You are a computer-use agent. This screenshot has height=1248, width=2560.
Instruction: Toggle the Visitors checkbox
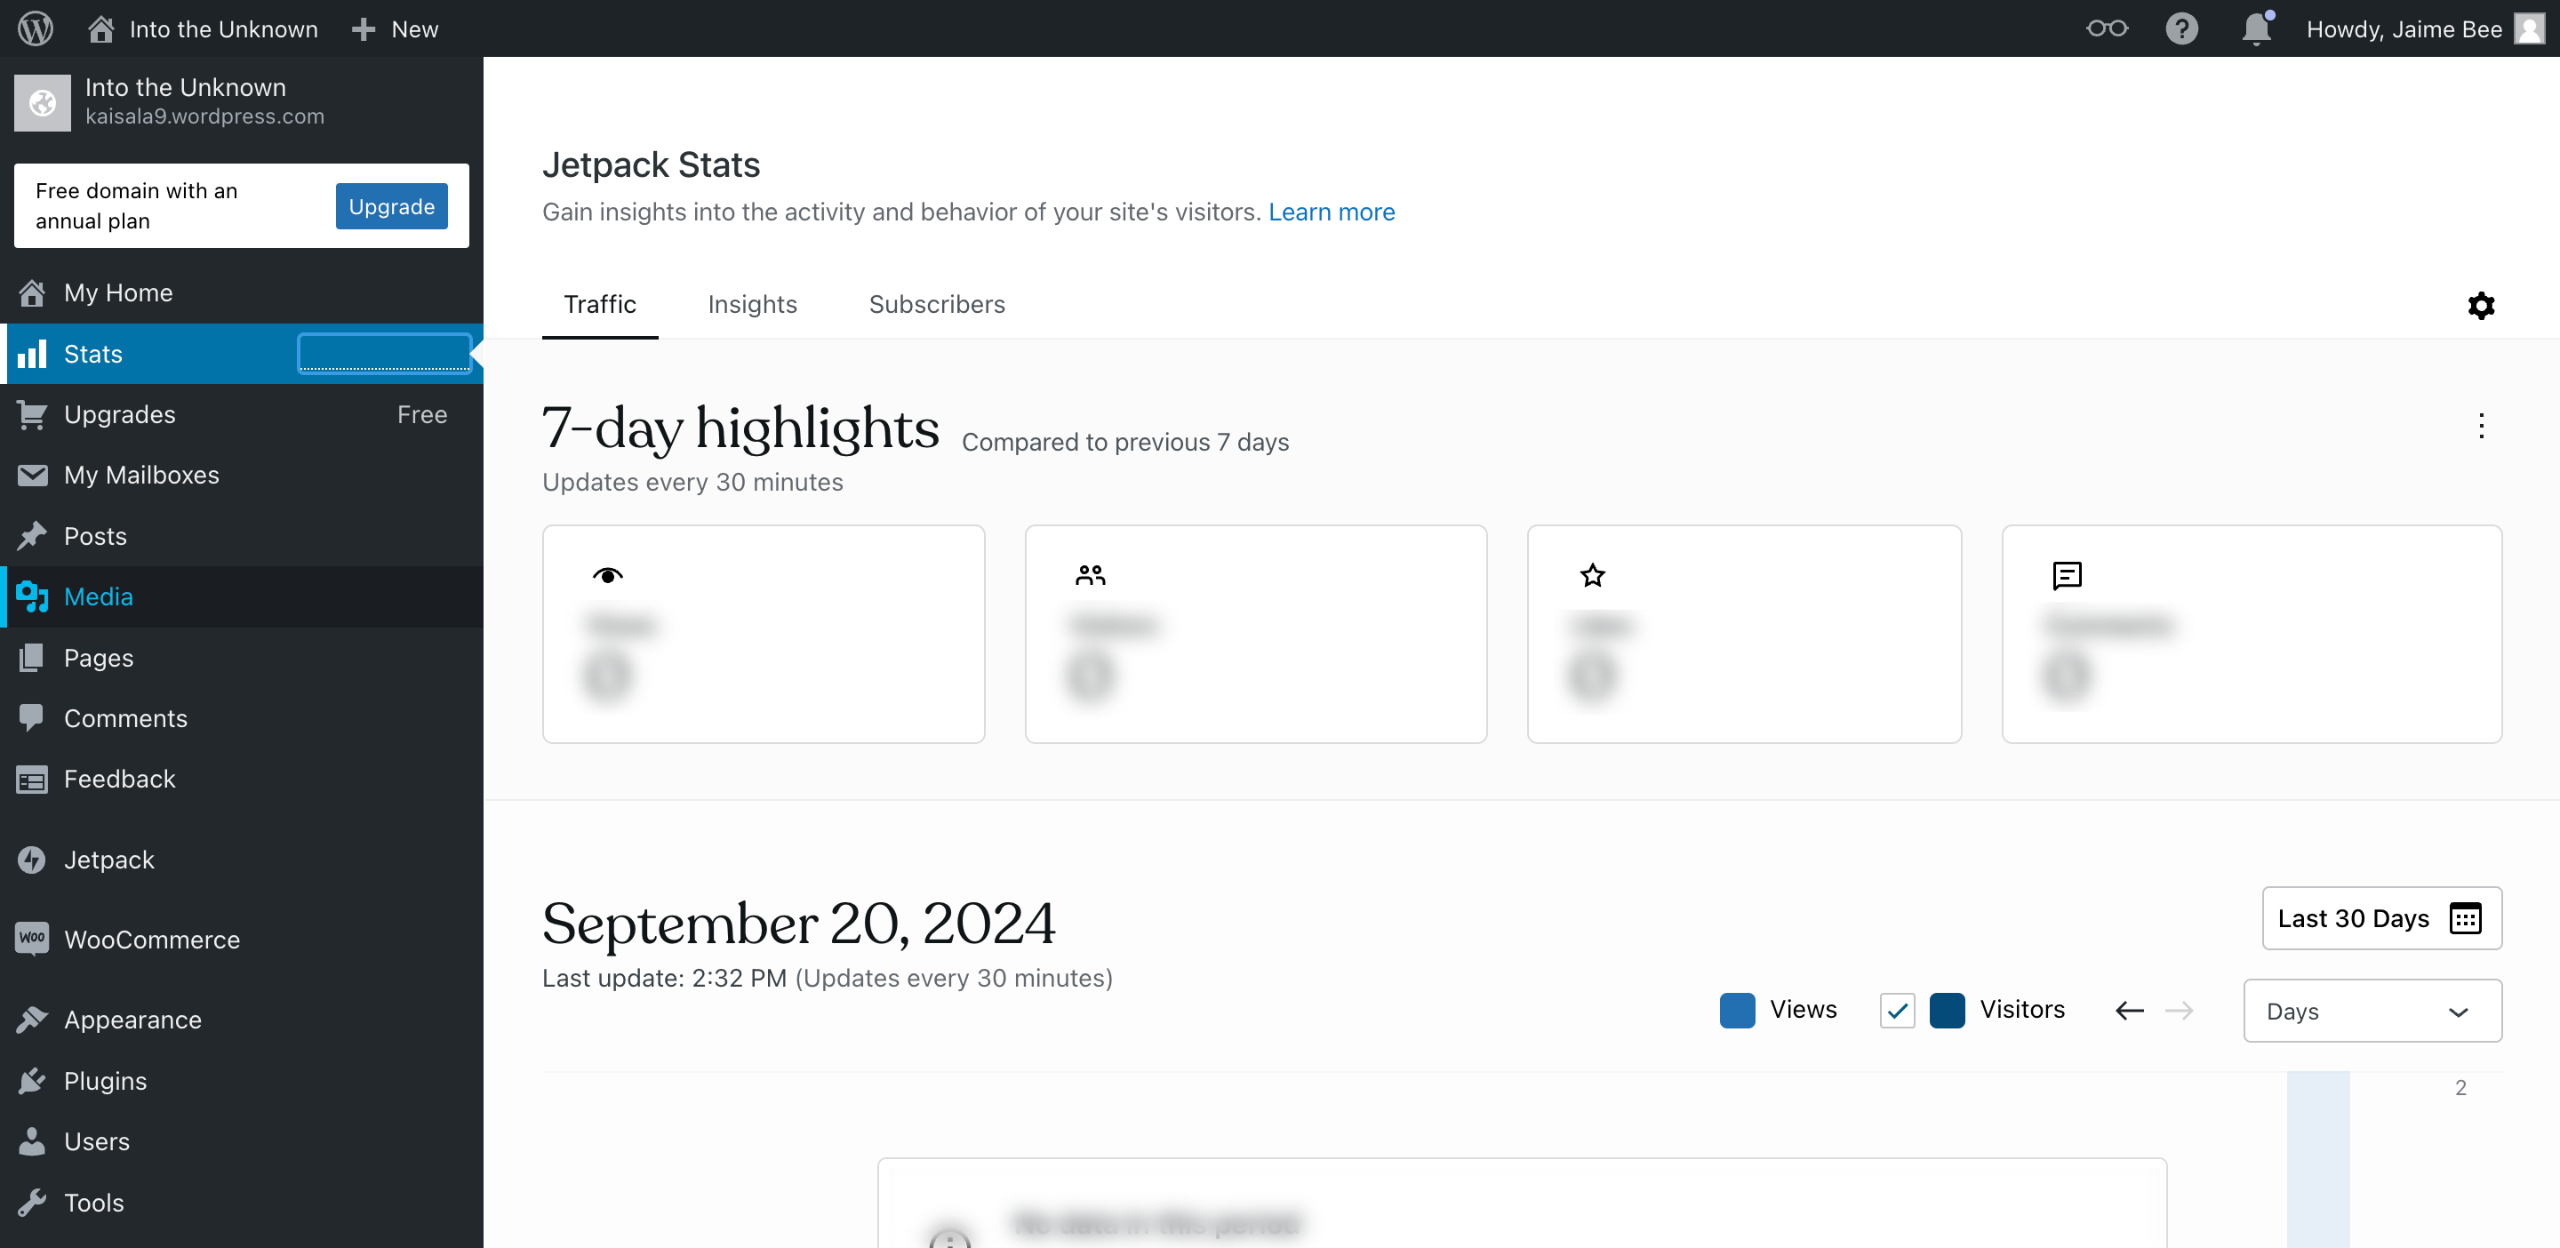tap(1897, 1010)
